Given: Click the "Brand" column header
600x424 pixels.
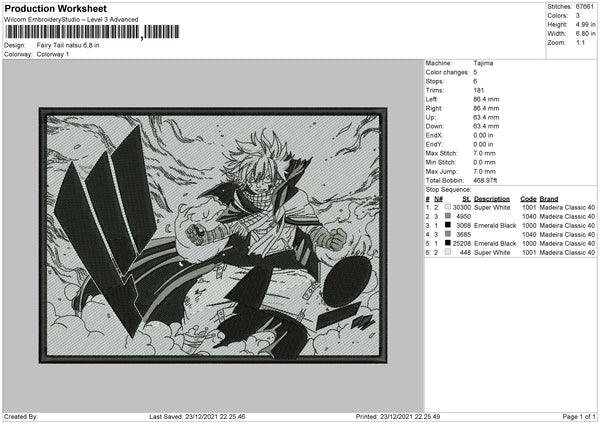Looking at the screenshot, I should [x=549, y=199].
